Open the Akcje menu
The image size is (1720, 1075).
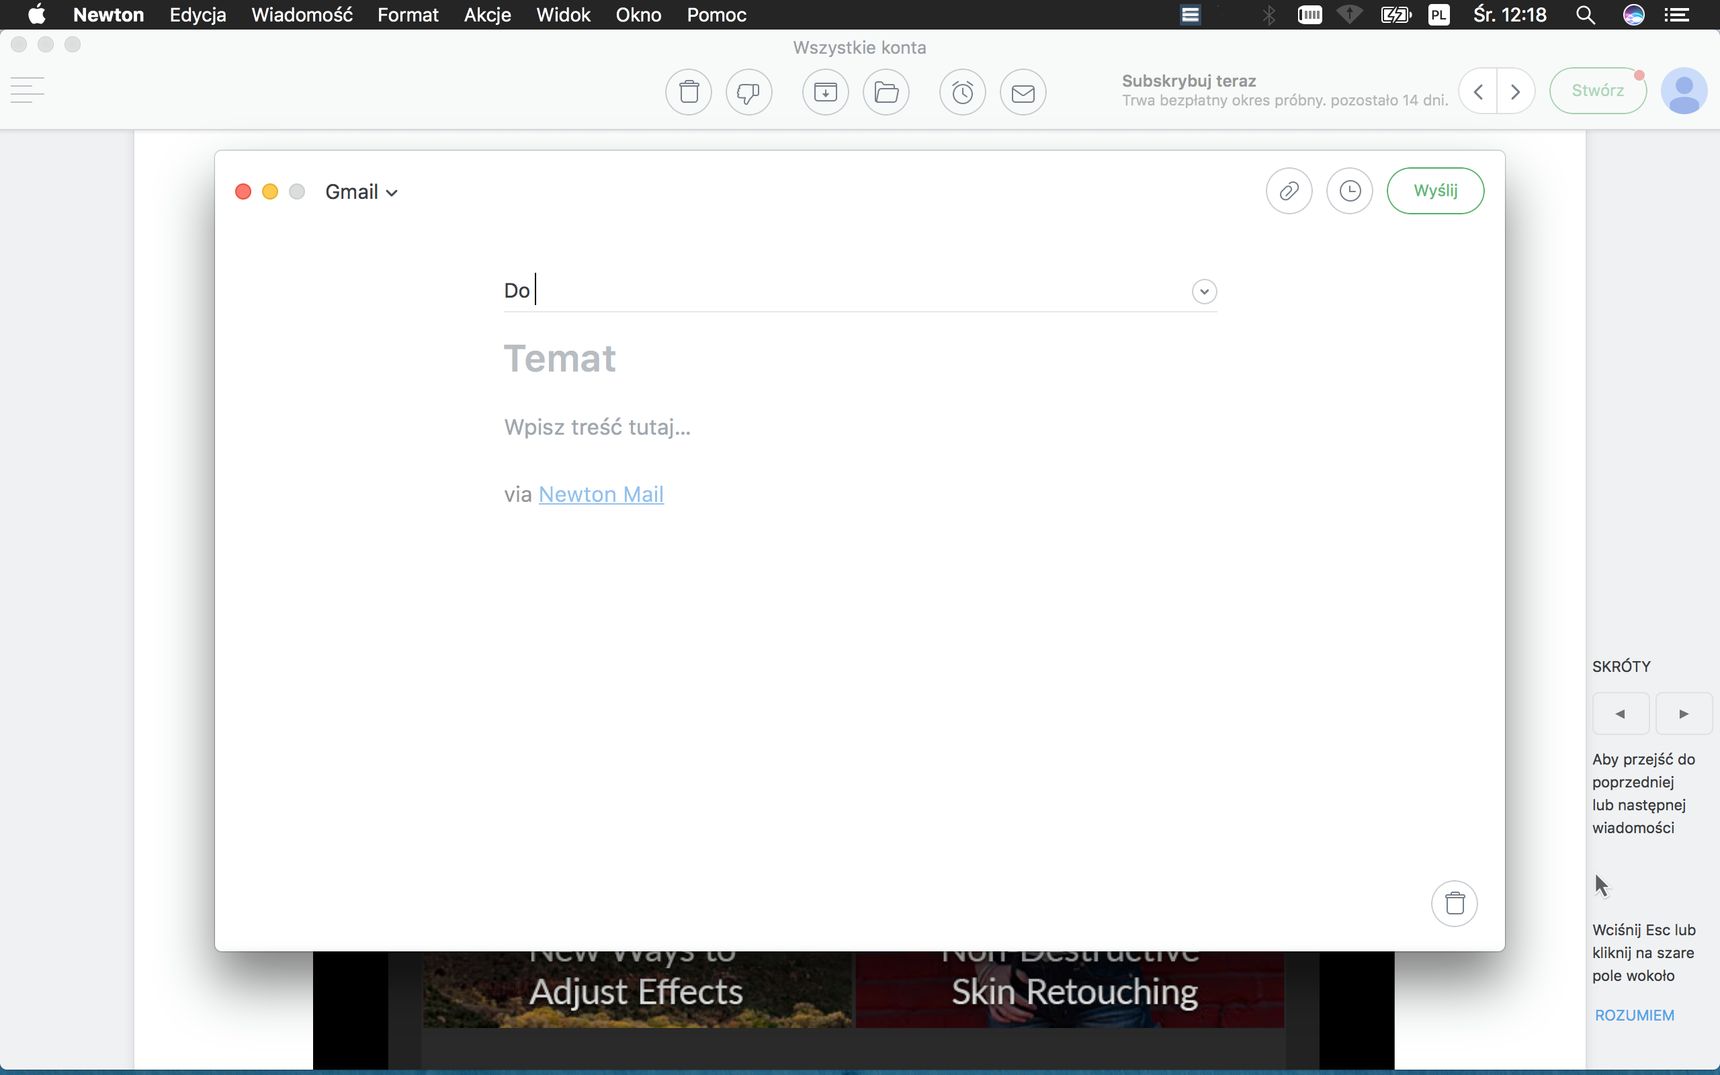[x=487, y=14]
